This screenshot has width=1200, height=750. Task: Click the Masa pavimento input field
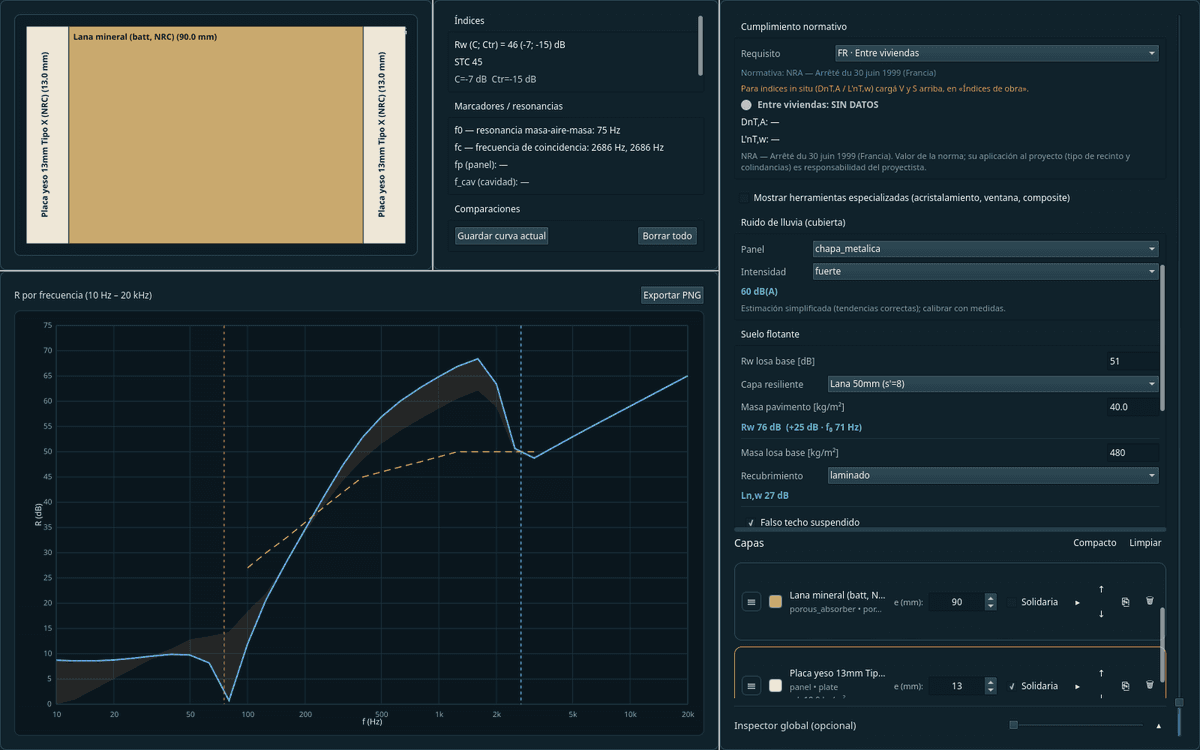click(x=1133, y=407)
